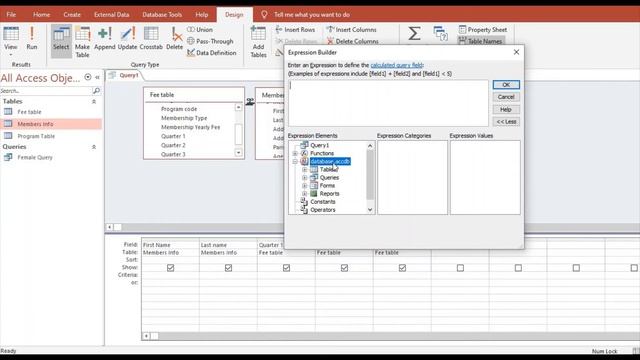Uncheck Show for the fourth Fee table column

[x=344, y=268]
